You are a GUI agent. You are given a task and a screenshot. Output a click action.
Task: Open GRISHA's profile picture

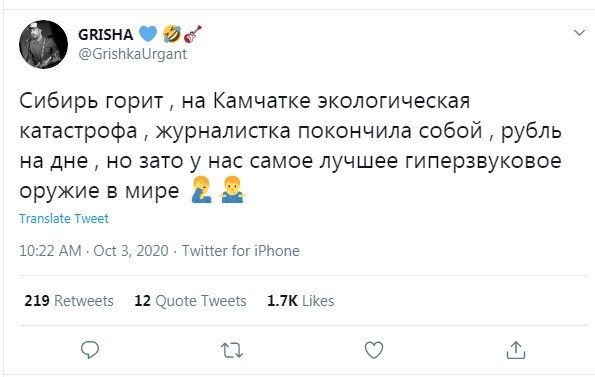pyautogui.click(x=43, y=44)
